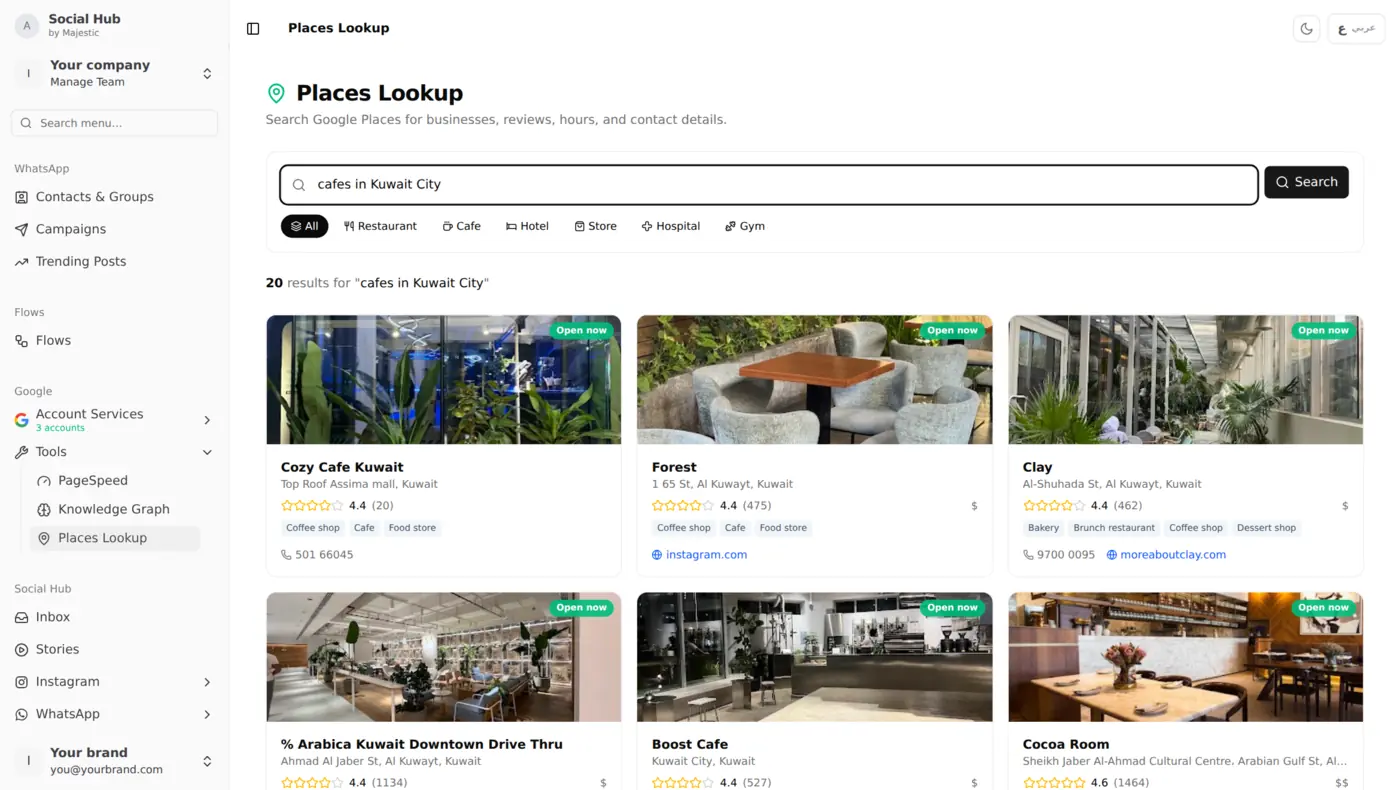The image size is (1400, 790).
Task: Open Your brand account switcher
Action: (x=115, y=761)
